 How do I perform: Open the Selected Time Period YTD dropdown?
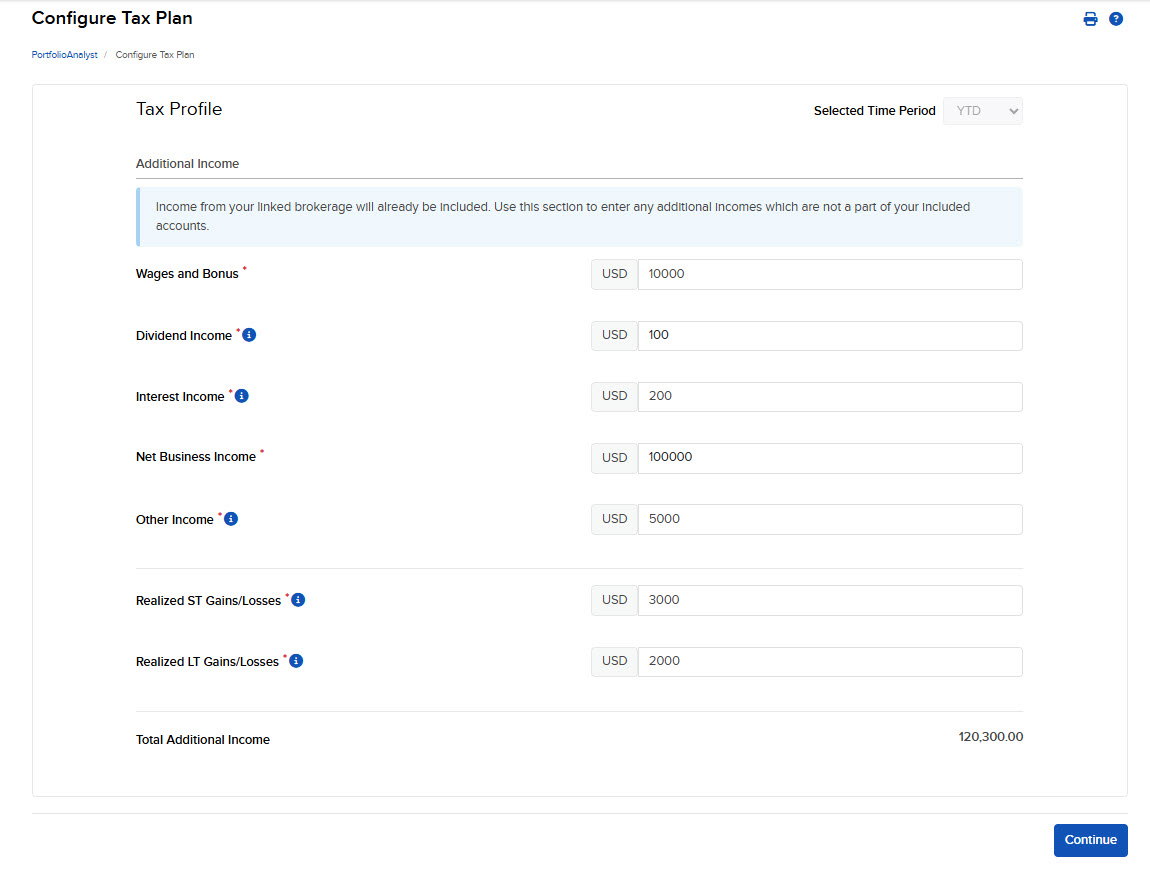(982, 111)
